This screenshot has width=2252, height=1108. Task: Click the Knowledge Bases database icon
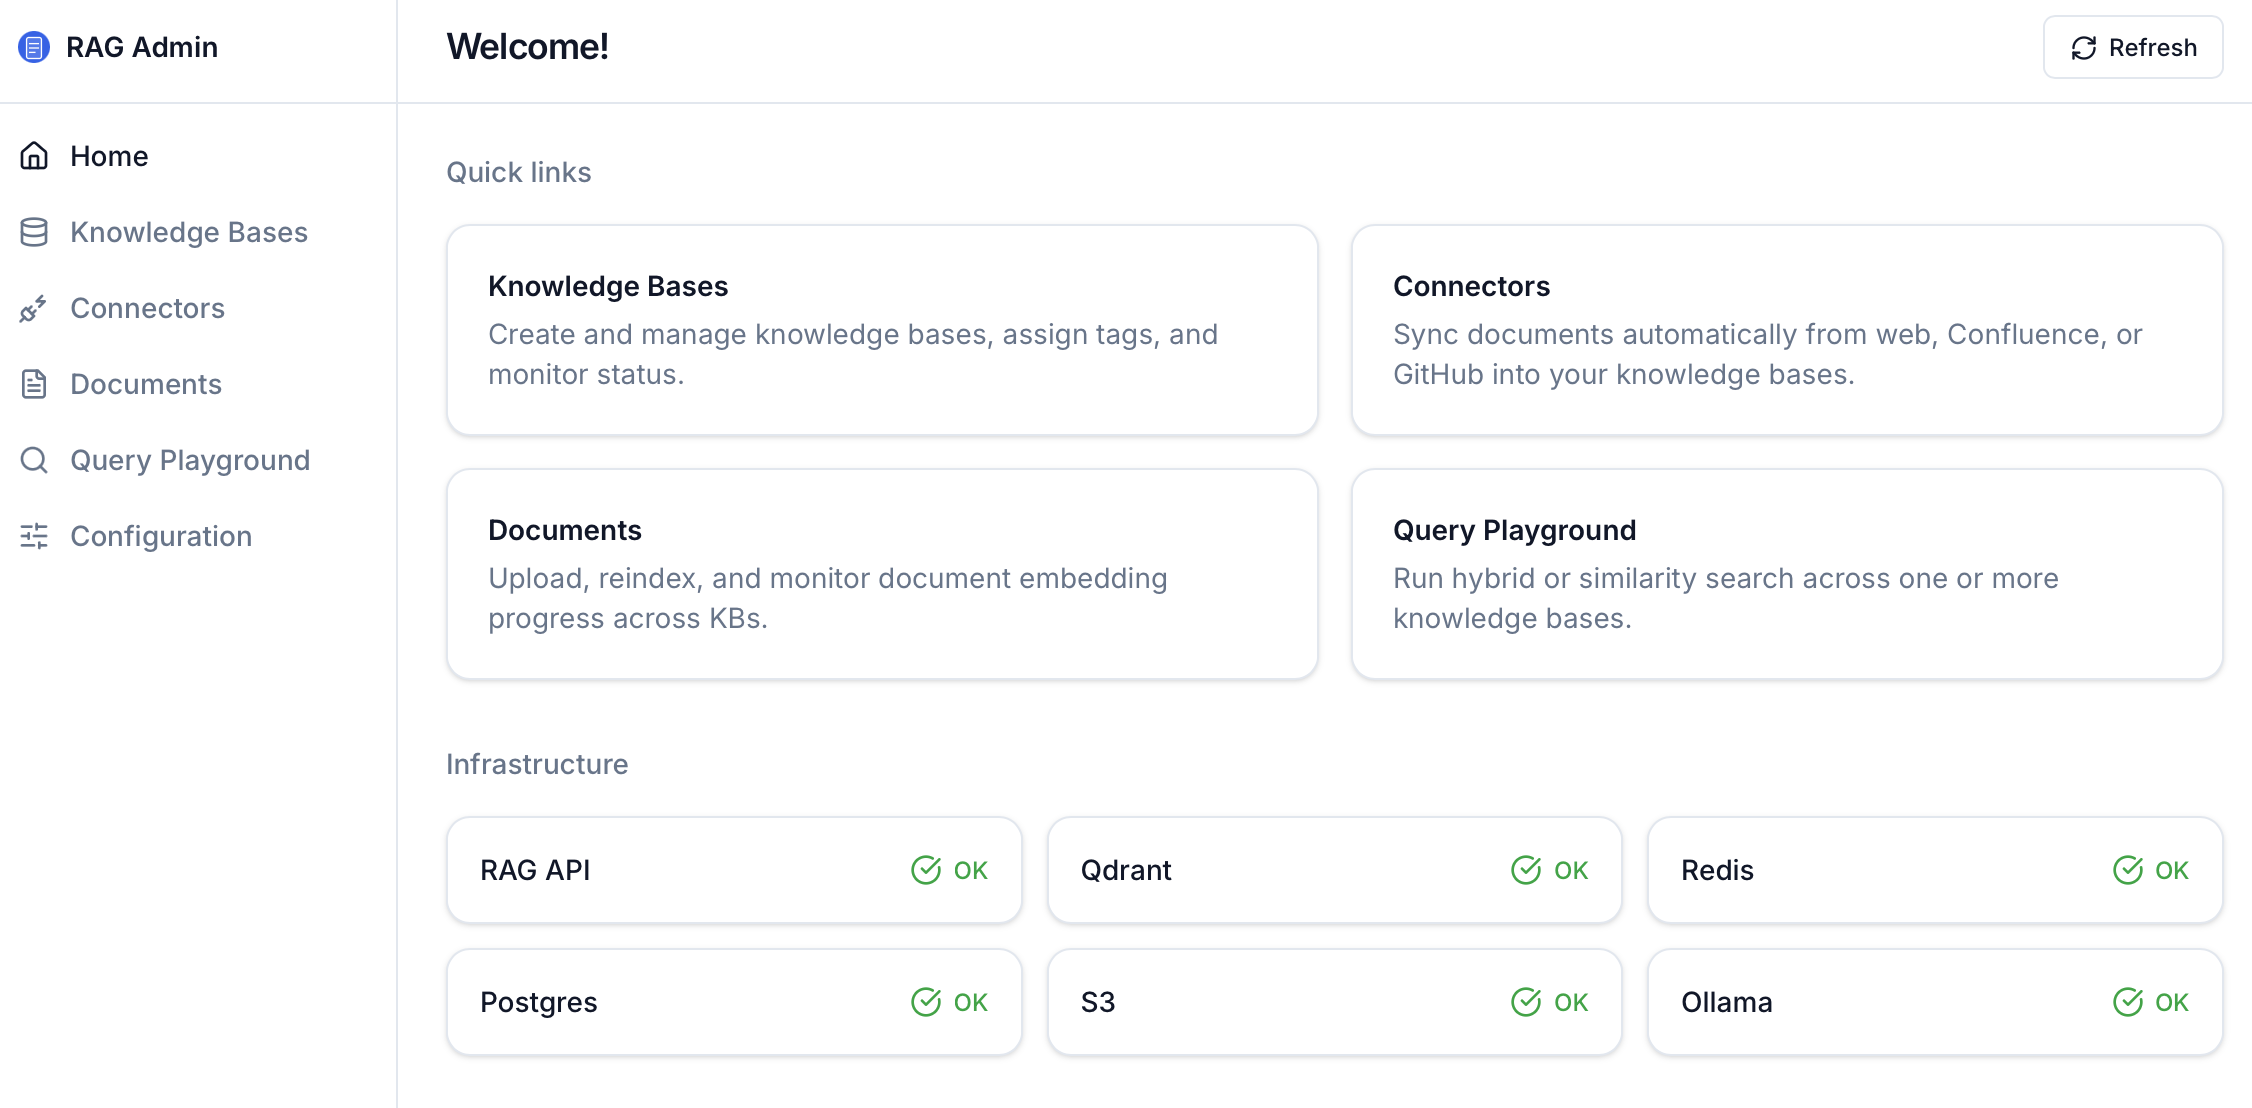34,232
